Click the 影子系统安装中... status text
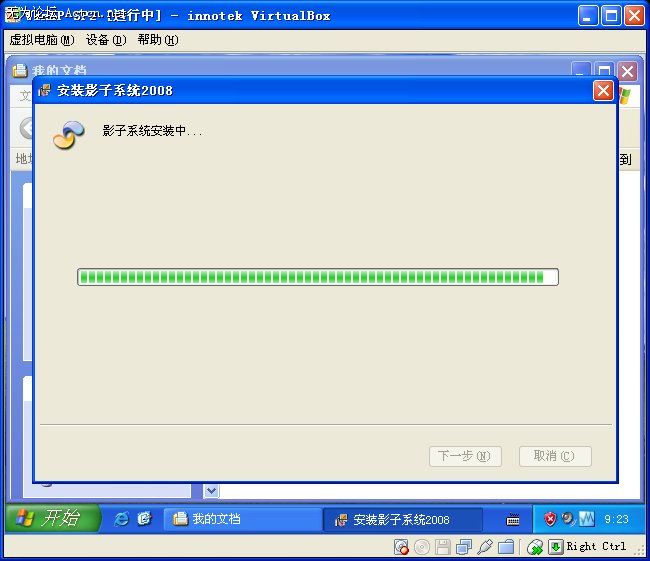 pos(152,131)
